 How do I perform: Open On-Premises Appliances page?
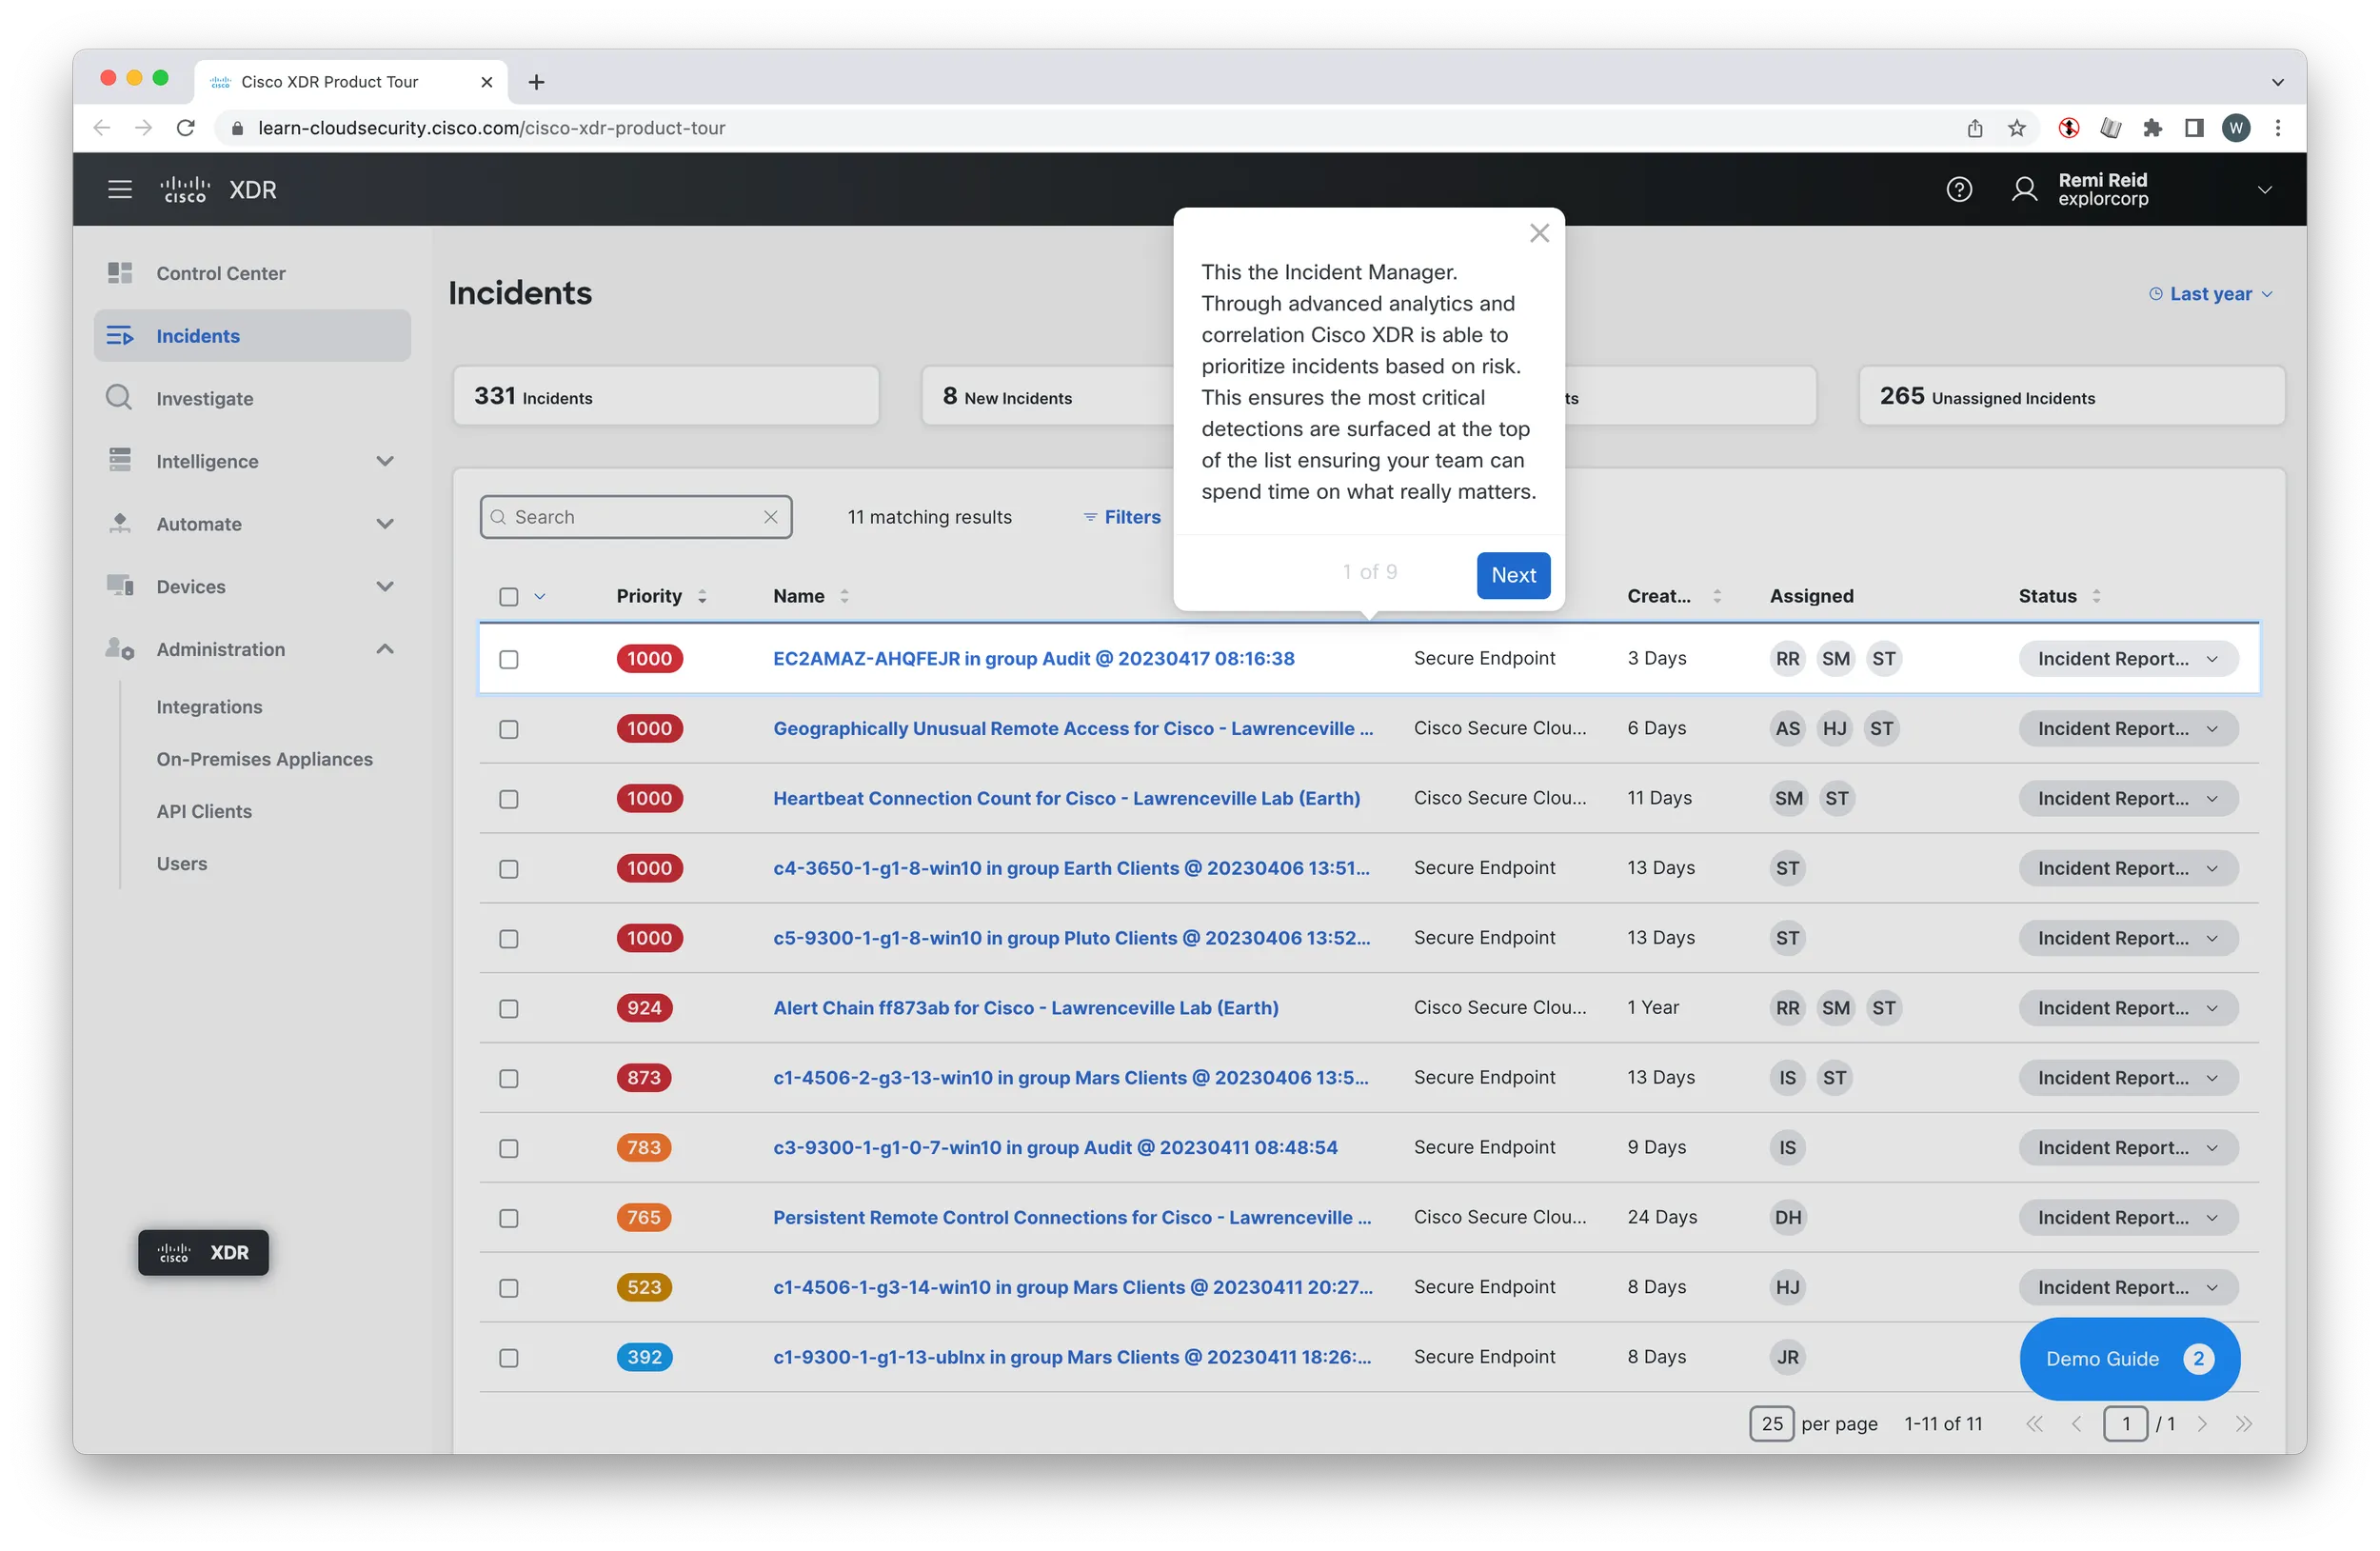coord(264,759)
